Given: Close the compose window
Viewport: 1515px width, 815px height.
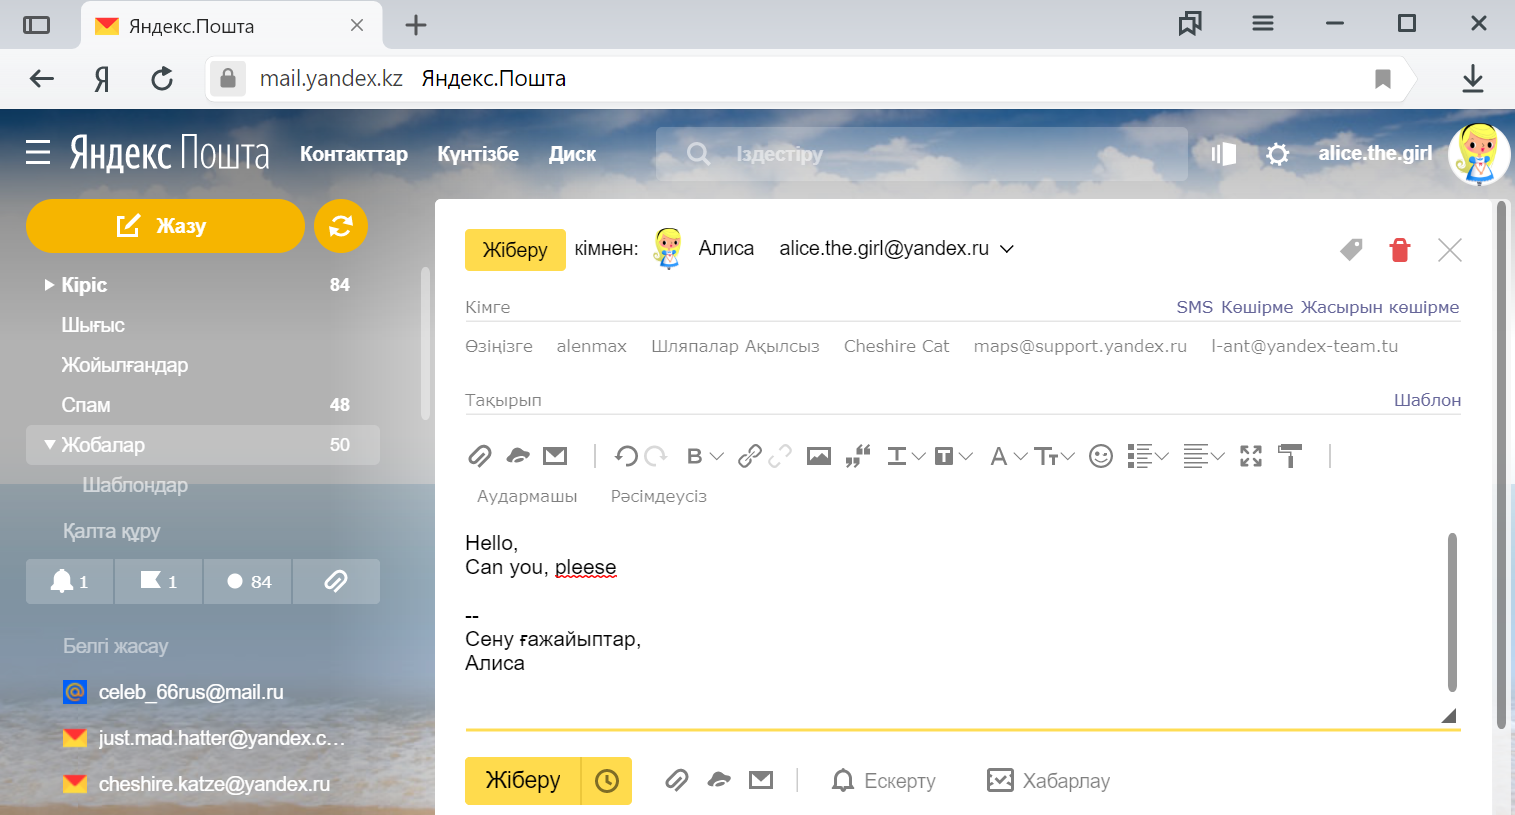Looking at the screenshot, I should tap(1450, 249).
